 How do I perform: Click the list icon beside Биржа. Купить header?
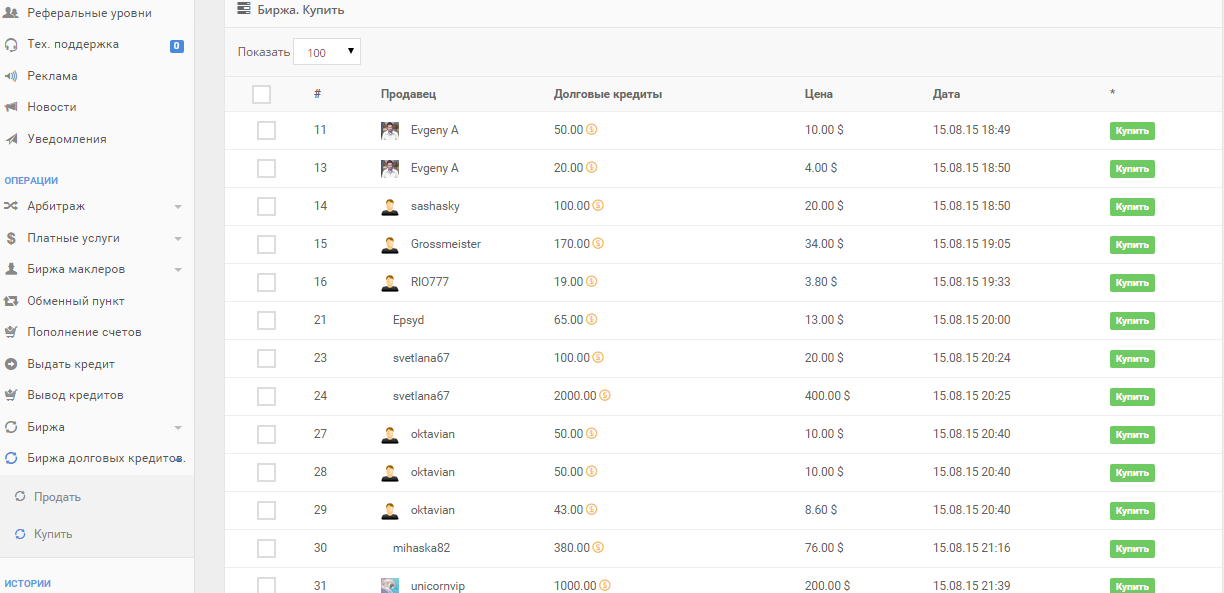coord(244,9)
